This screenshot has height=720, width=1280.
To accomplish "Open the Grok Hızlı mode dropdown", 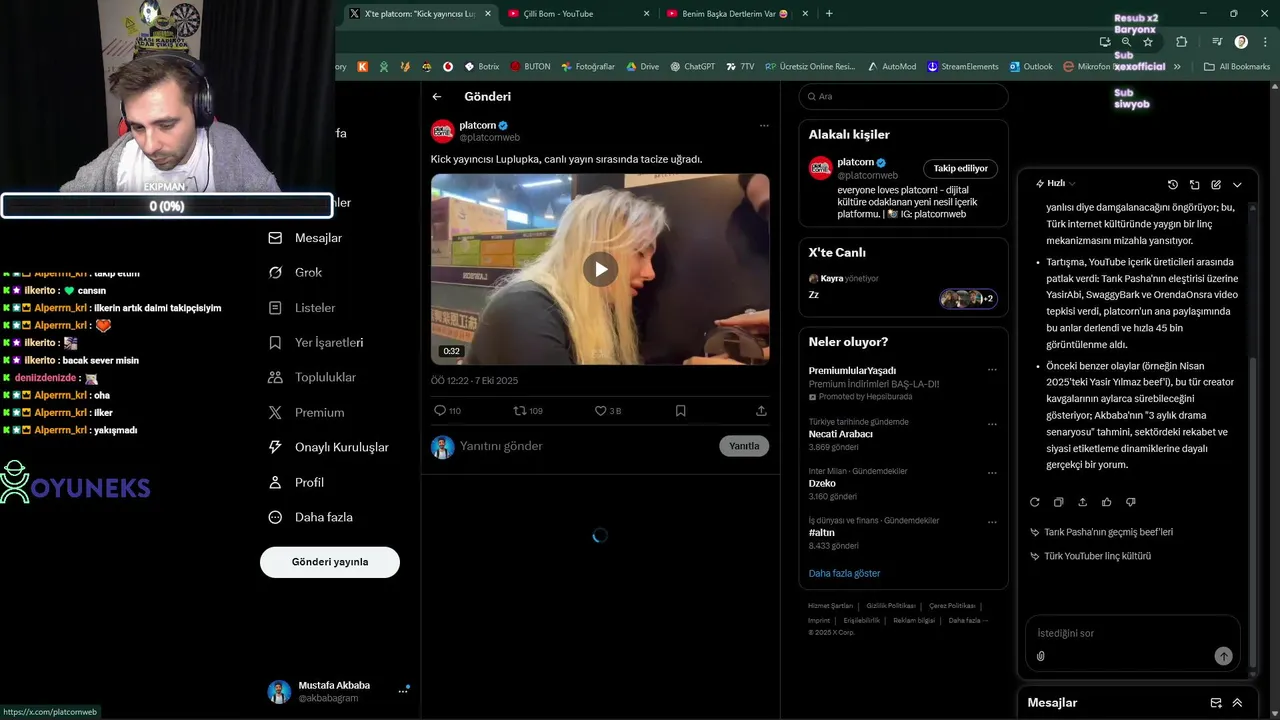I will [x=1055, y=184].
